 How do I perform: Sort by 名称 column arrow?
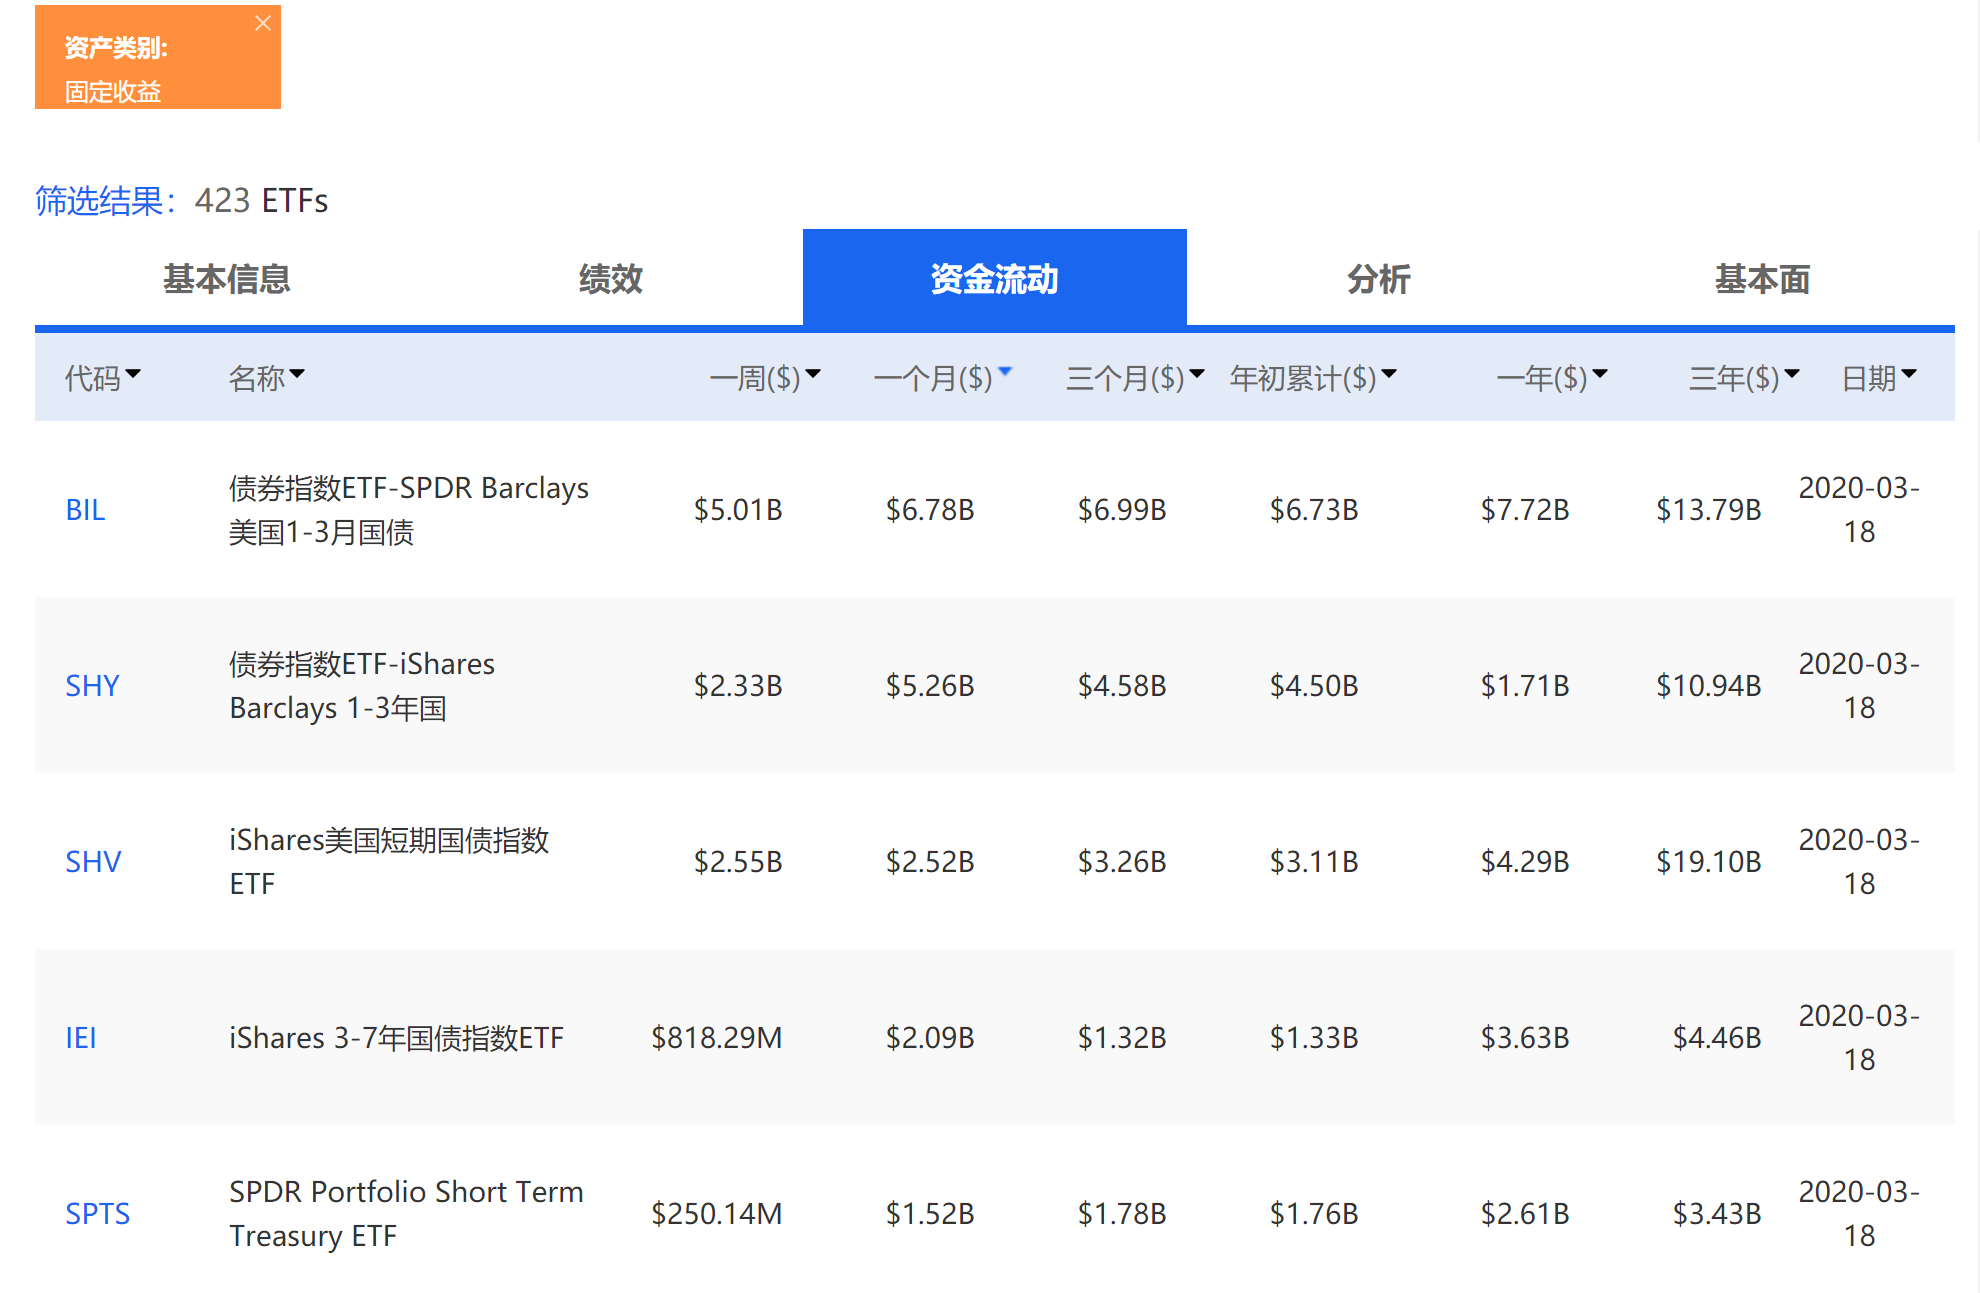pos(297,374)
